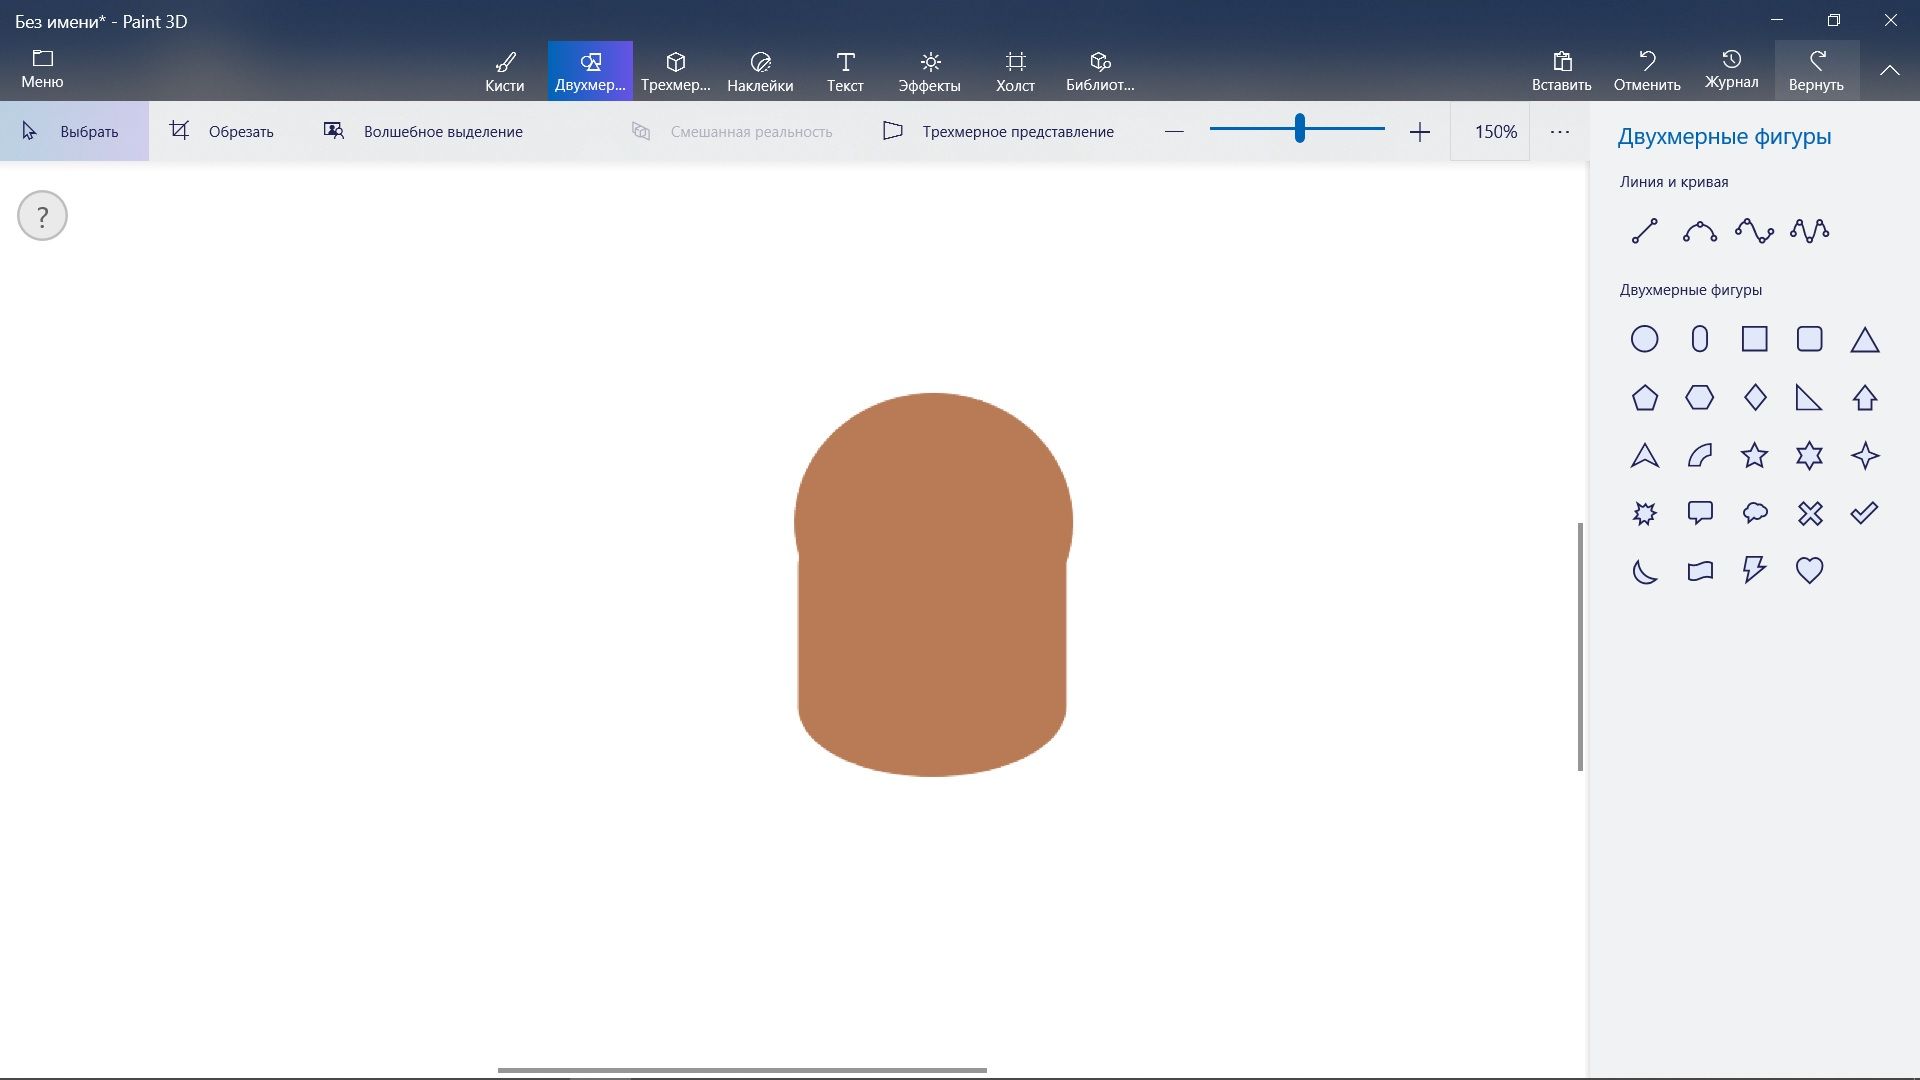Choose the Five-point star shape

[1754, 455]
